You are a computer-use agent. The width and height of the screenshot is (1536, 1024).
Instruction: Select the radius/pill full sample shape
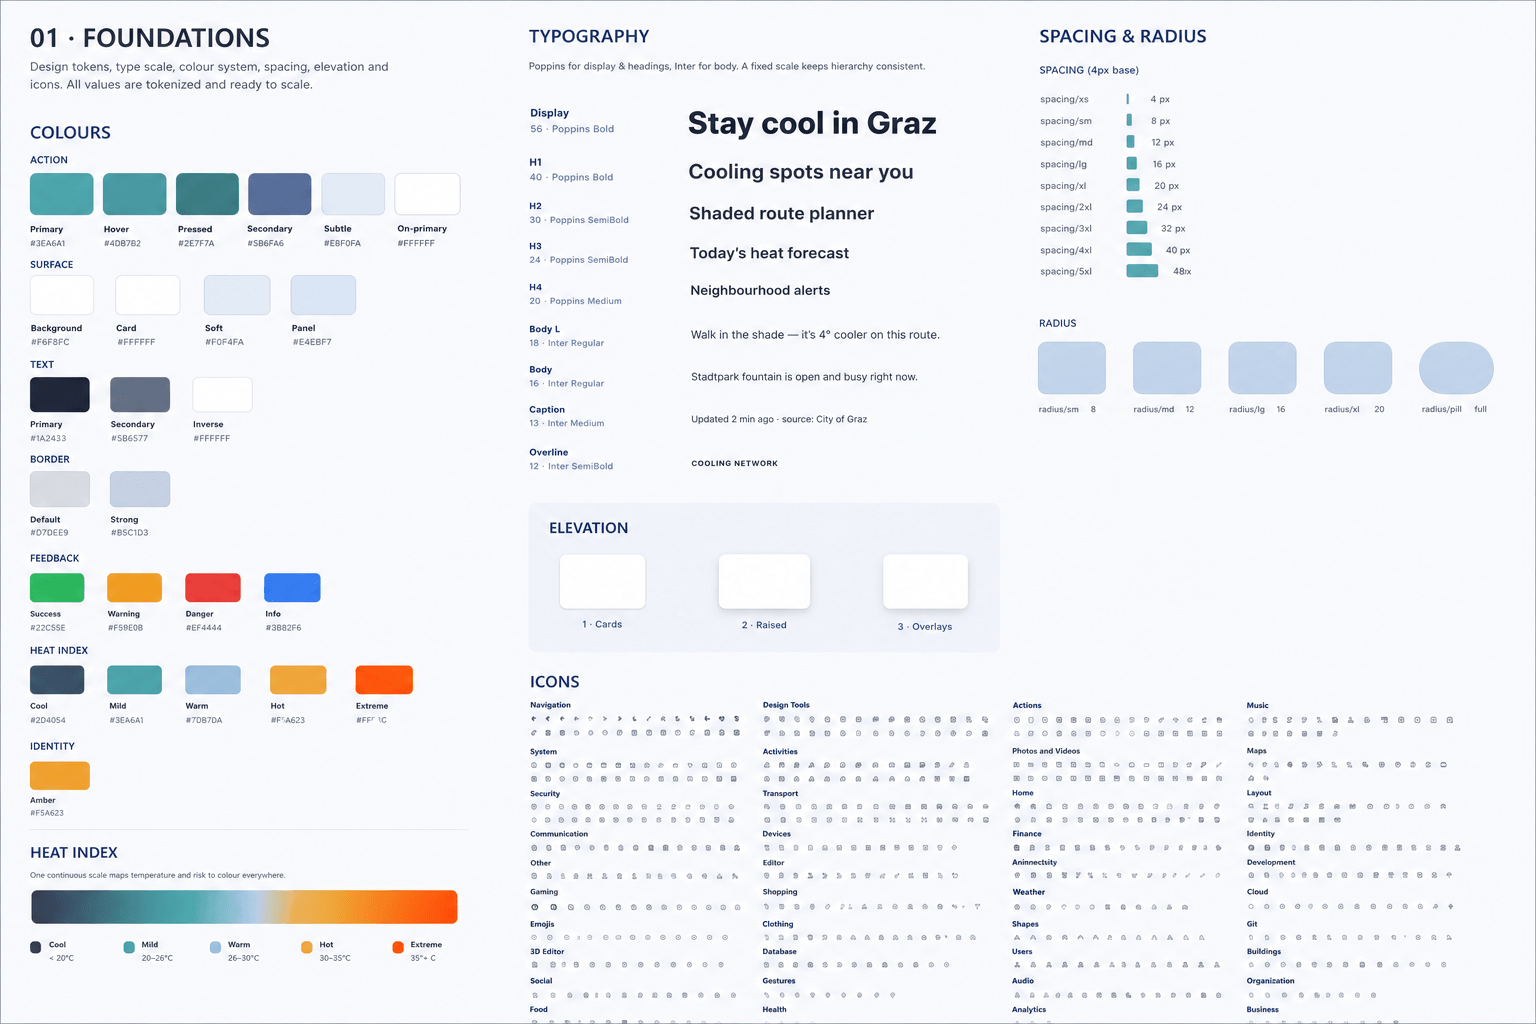click(1456, 368)
